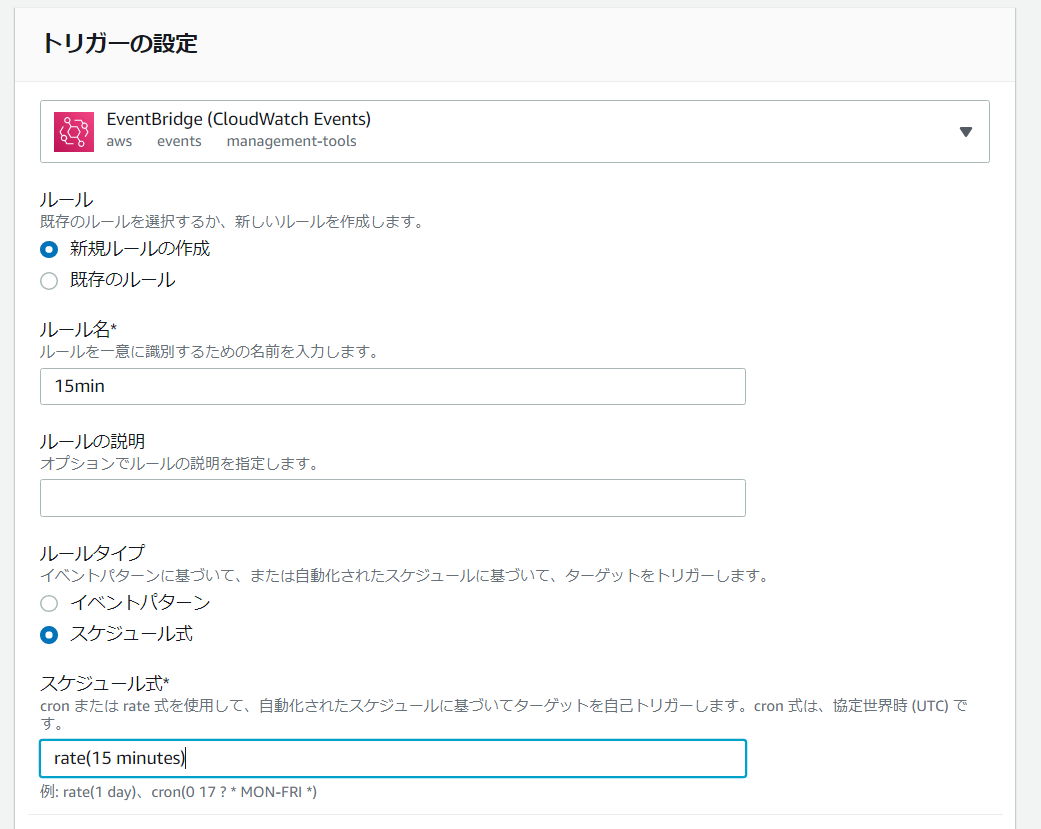1041x829 pixels.
Task: Click the aws tag link
Action: (x=119, y=141)
